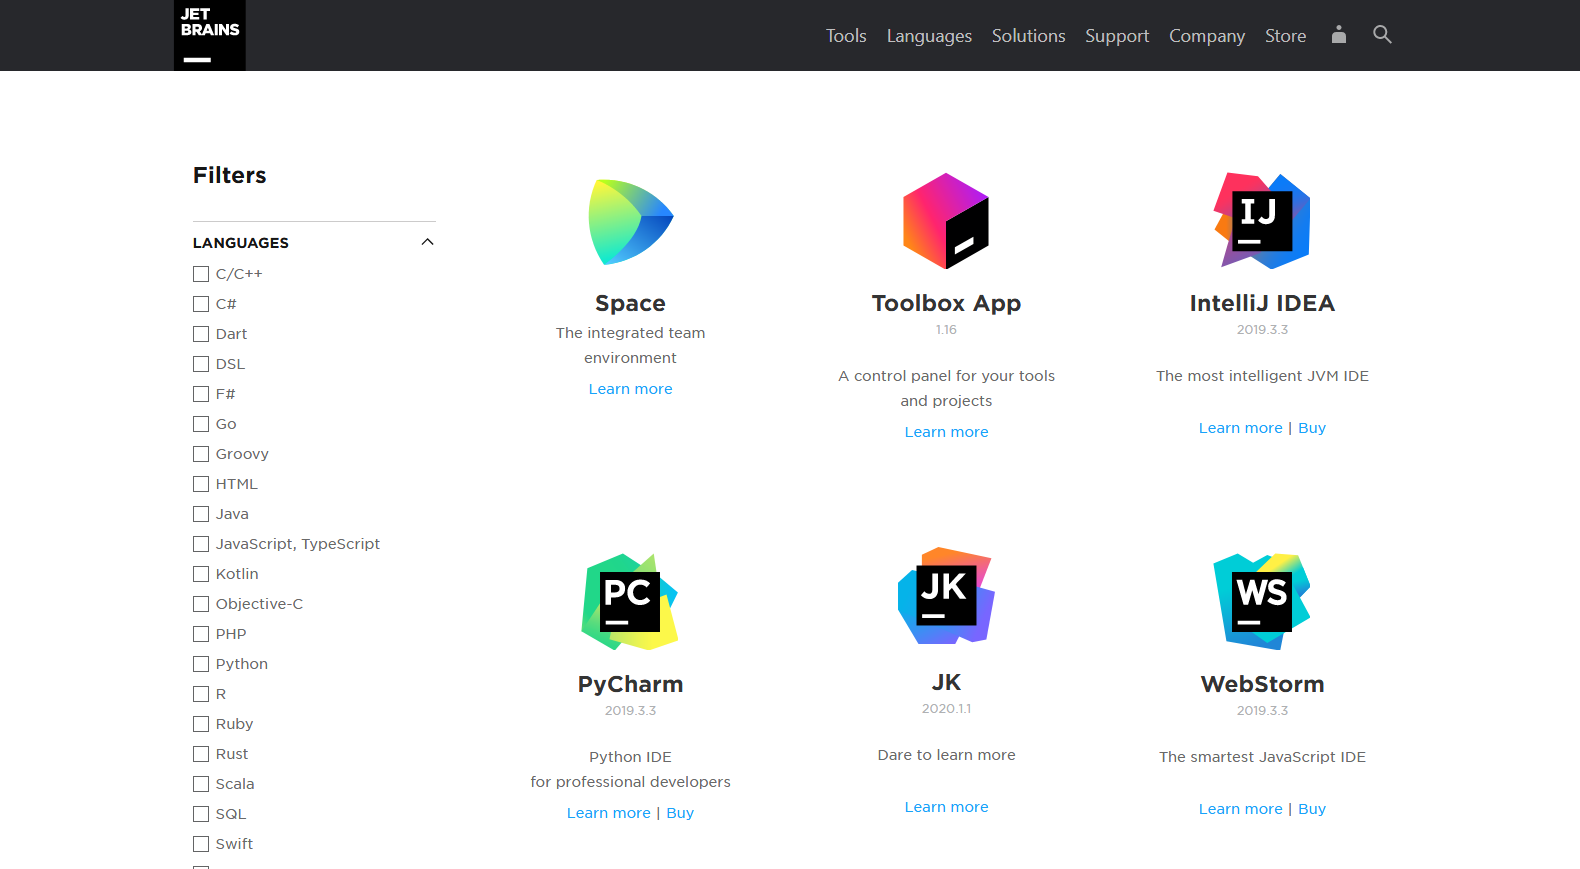Check the C# language filter
This screenshot has height=869, width=1580.
pyautogui.click(x=201, y=304)
